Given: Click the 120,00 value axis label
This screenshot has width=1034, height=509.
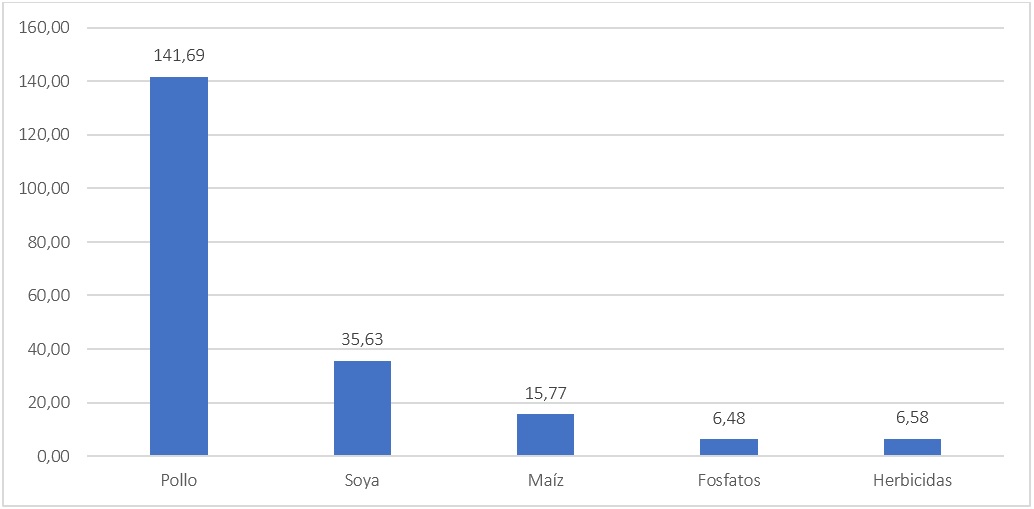Looking at the screenshot, I should click(45, 135).
